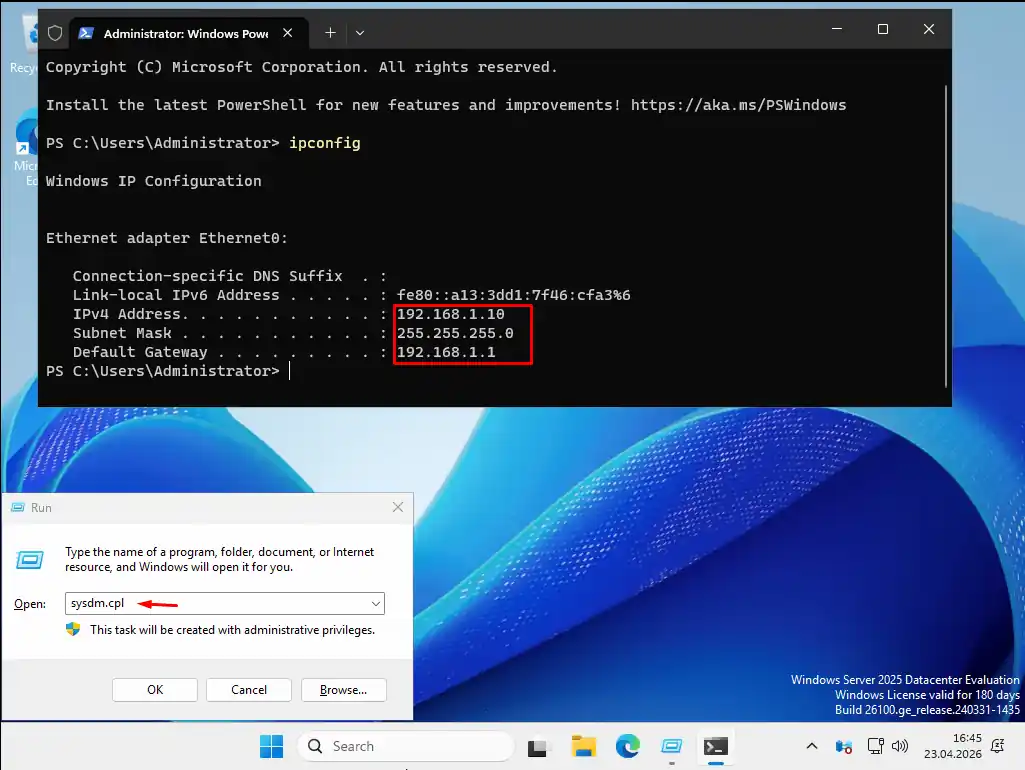Show hidden system tray icons
The height and width of the screenshot is (770, 1025).
(x=812, y=746)
